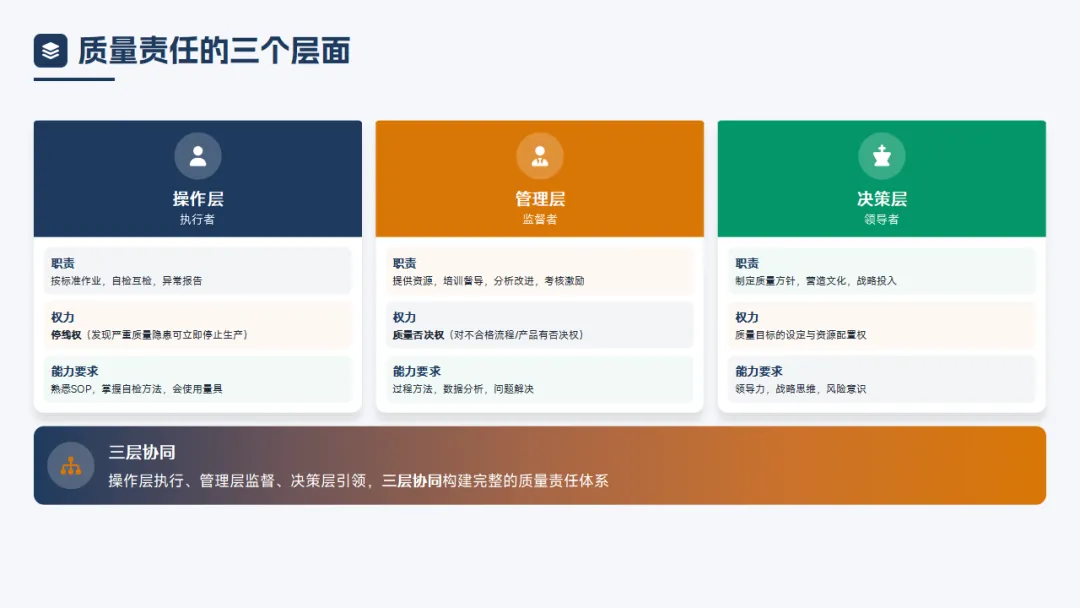
Task: Click 能力要求 label in the 决策层 card
Action: (x=759, y=372)
